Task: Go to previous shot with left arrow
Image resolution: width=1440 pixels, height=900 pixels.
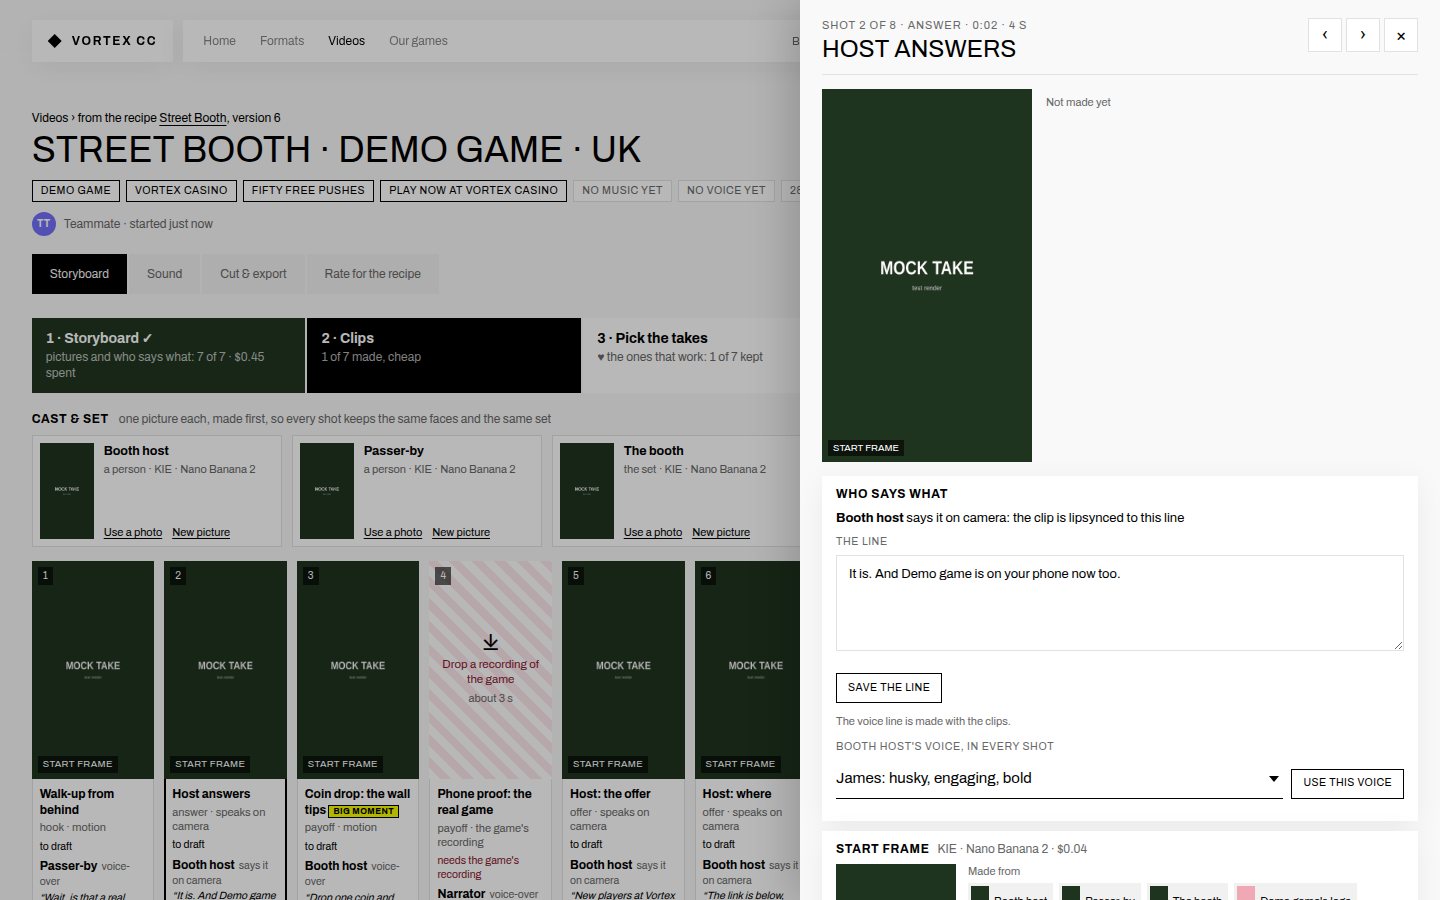Action: [x=1325, y=35]
